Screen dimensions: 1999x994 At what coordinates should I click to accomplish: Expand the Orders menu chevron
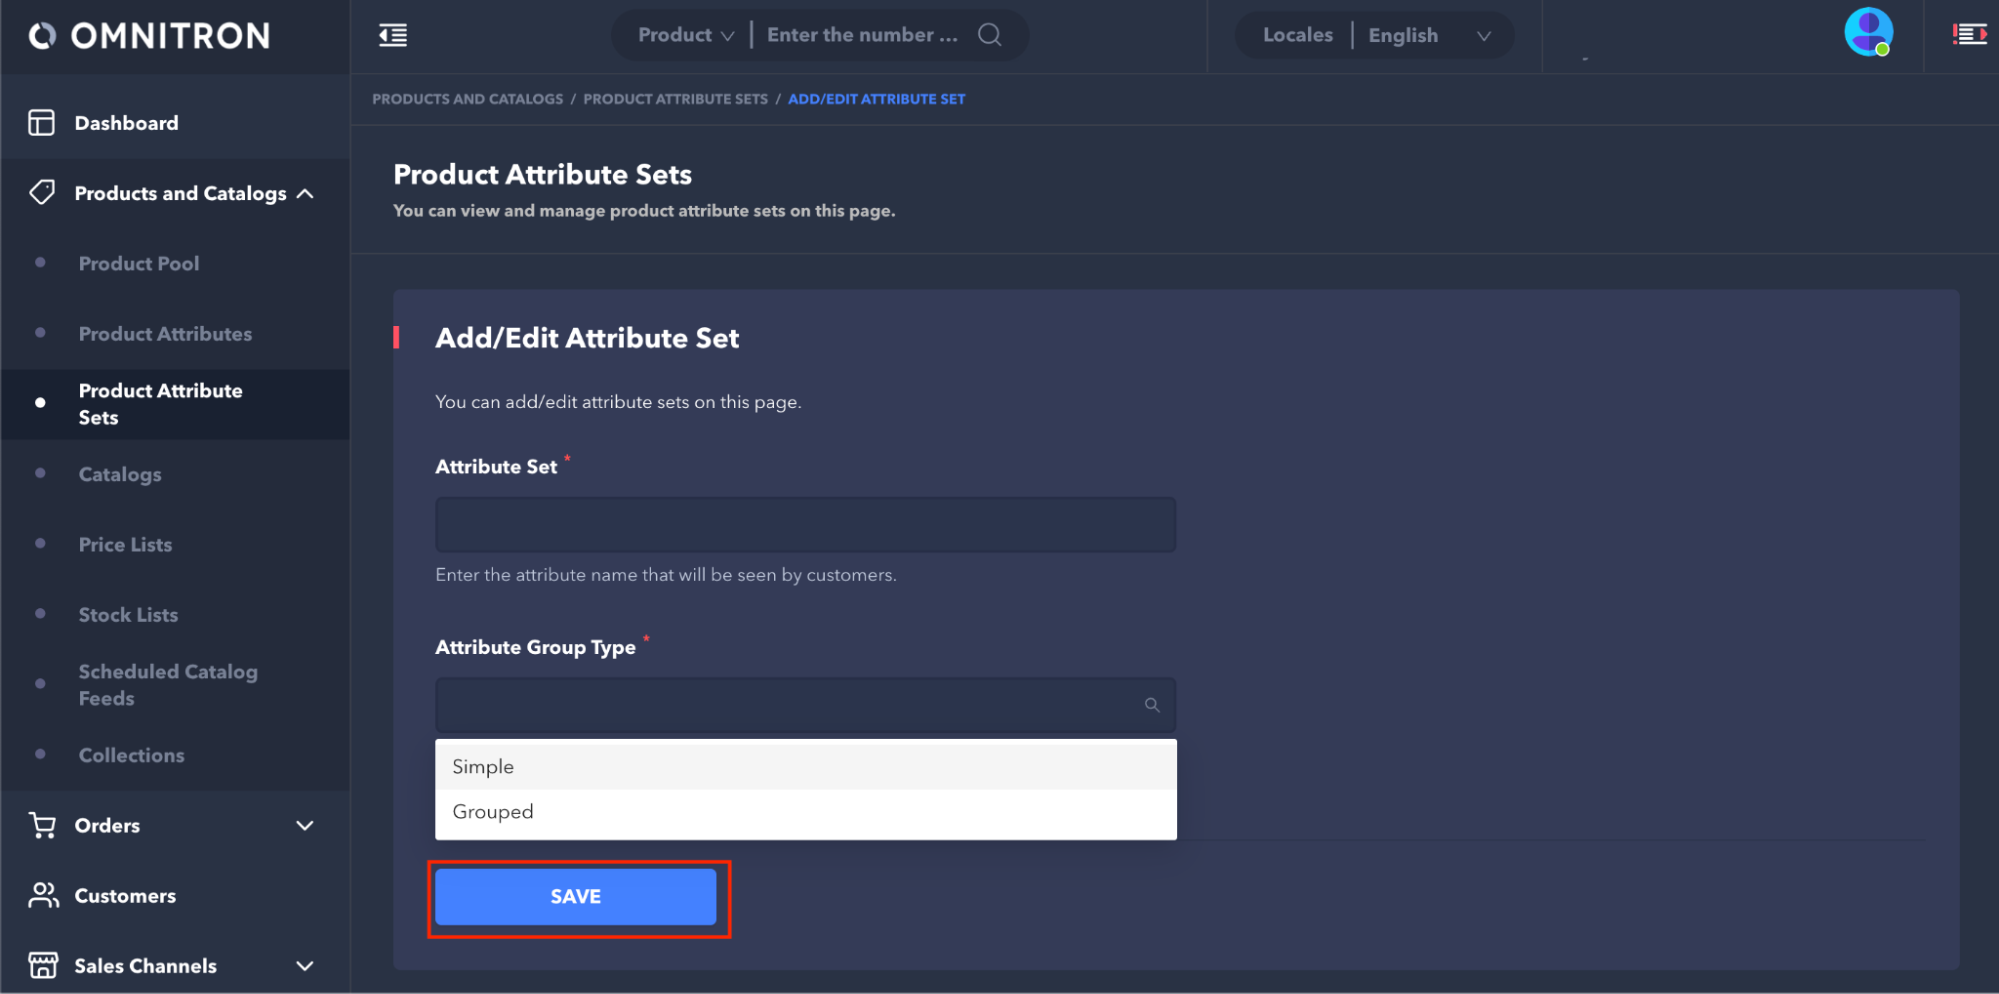click(x=305, y=825)
